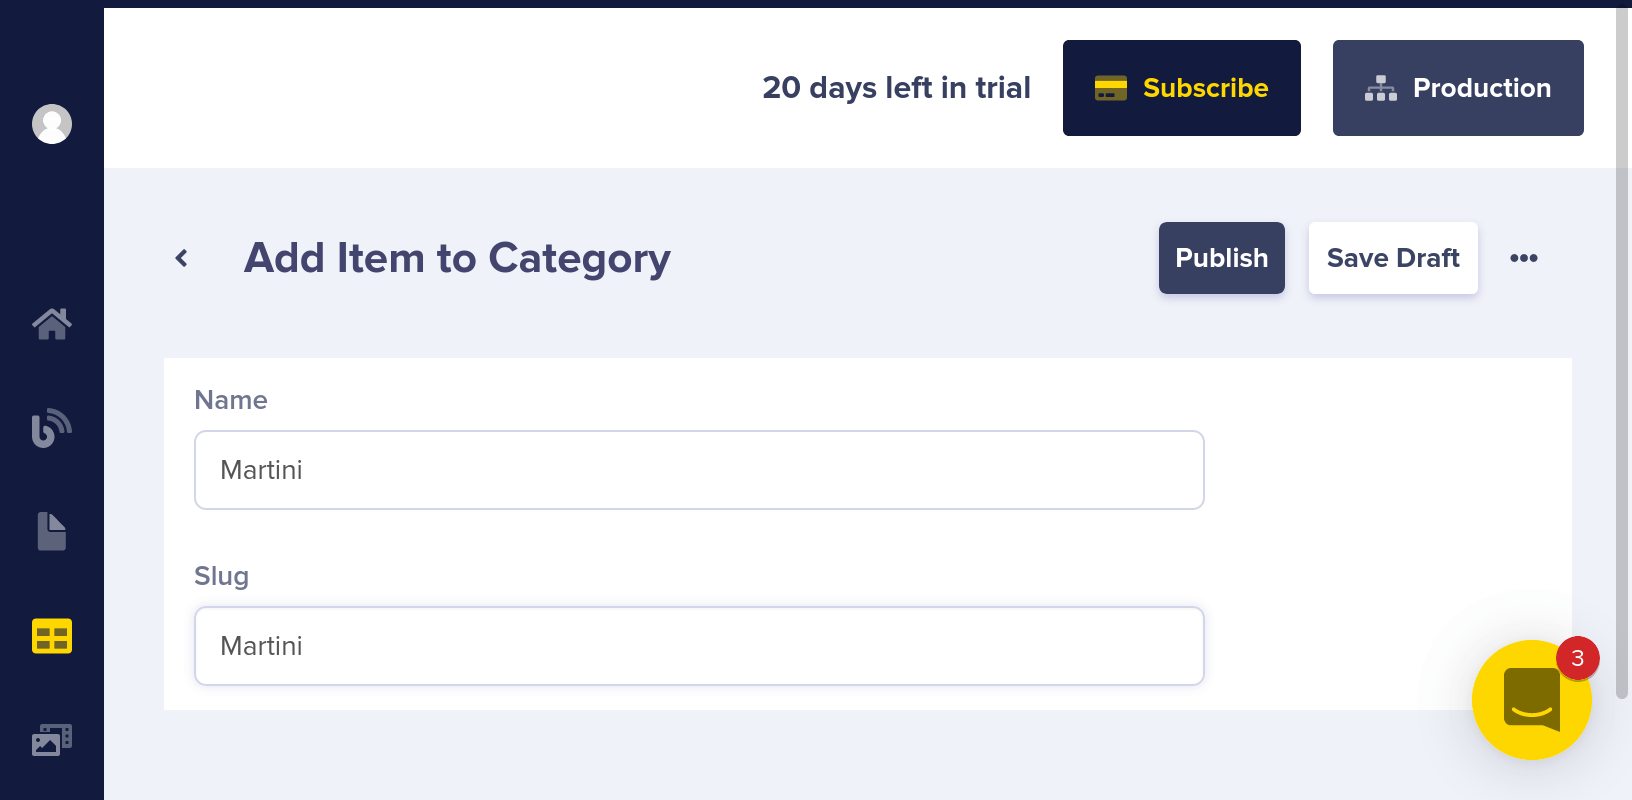The image size is (1632, 800).
Task: Open the three-dot more options menu
Action: 1523,258
